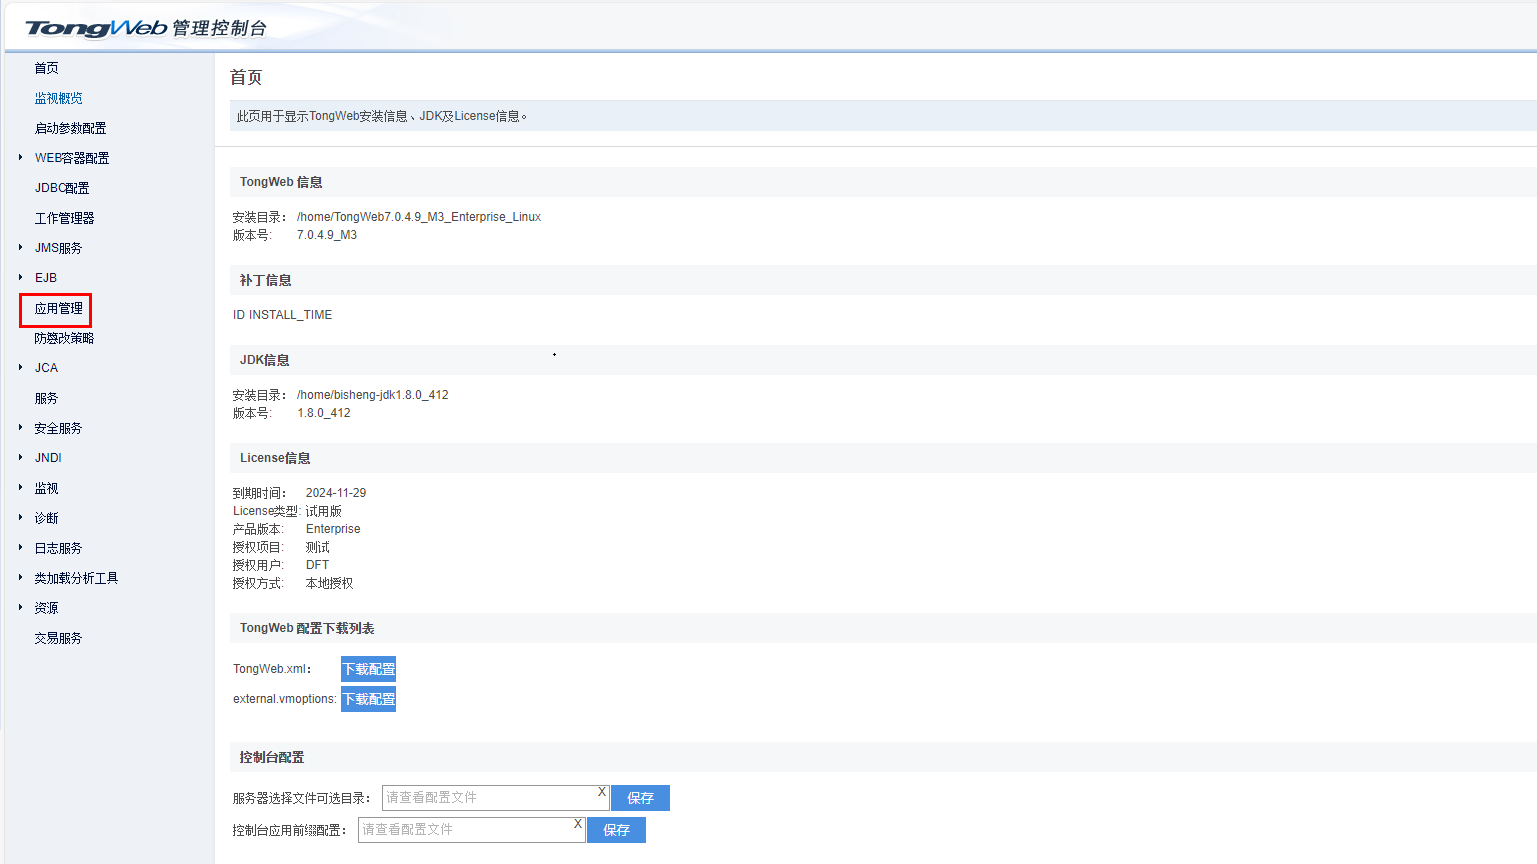Select 监视 menu item in sidebar
Image resolution: width=1537 pixels, height=864 pixels.
coord(46,488)
